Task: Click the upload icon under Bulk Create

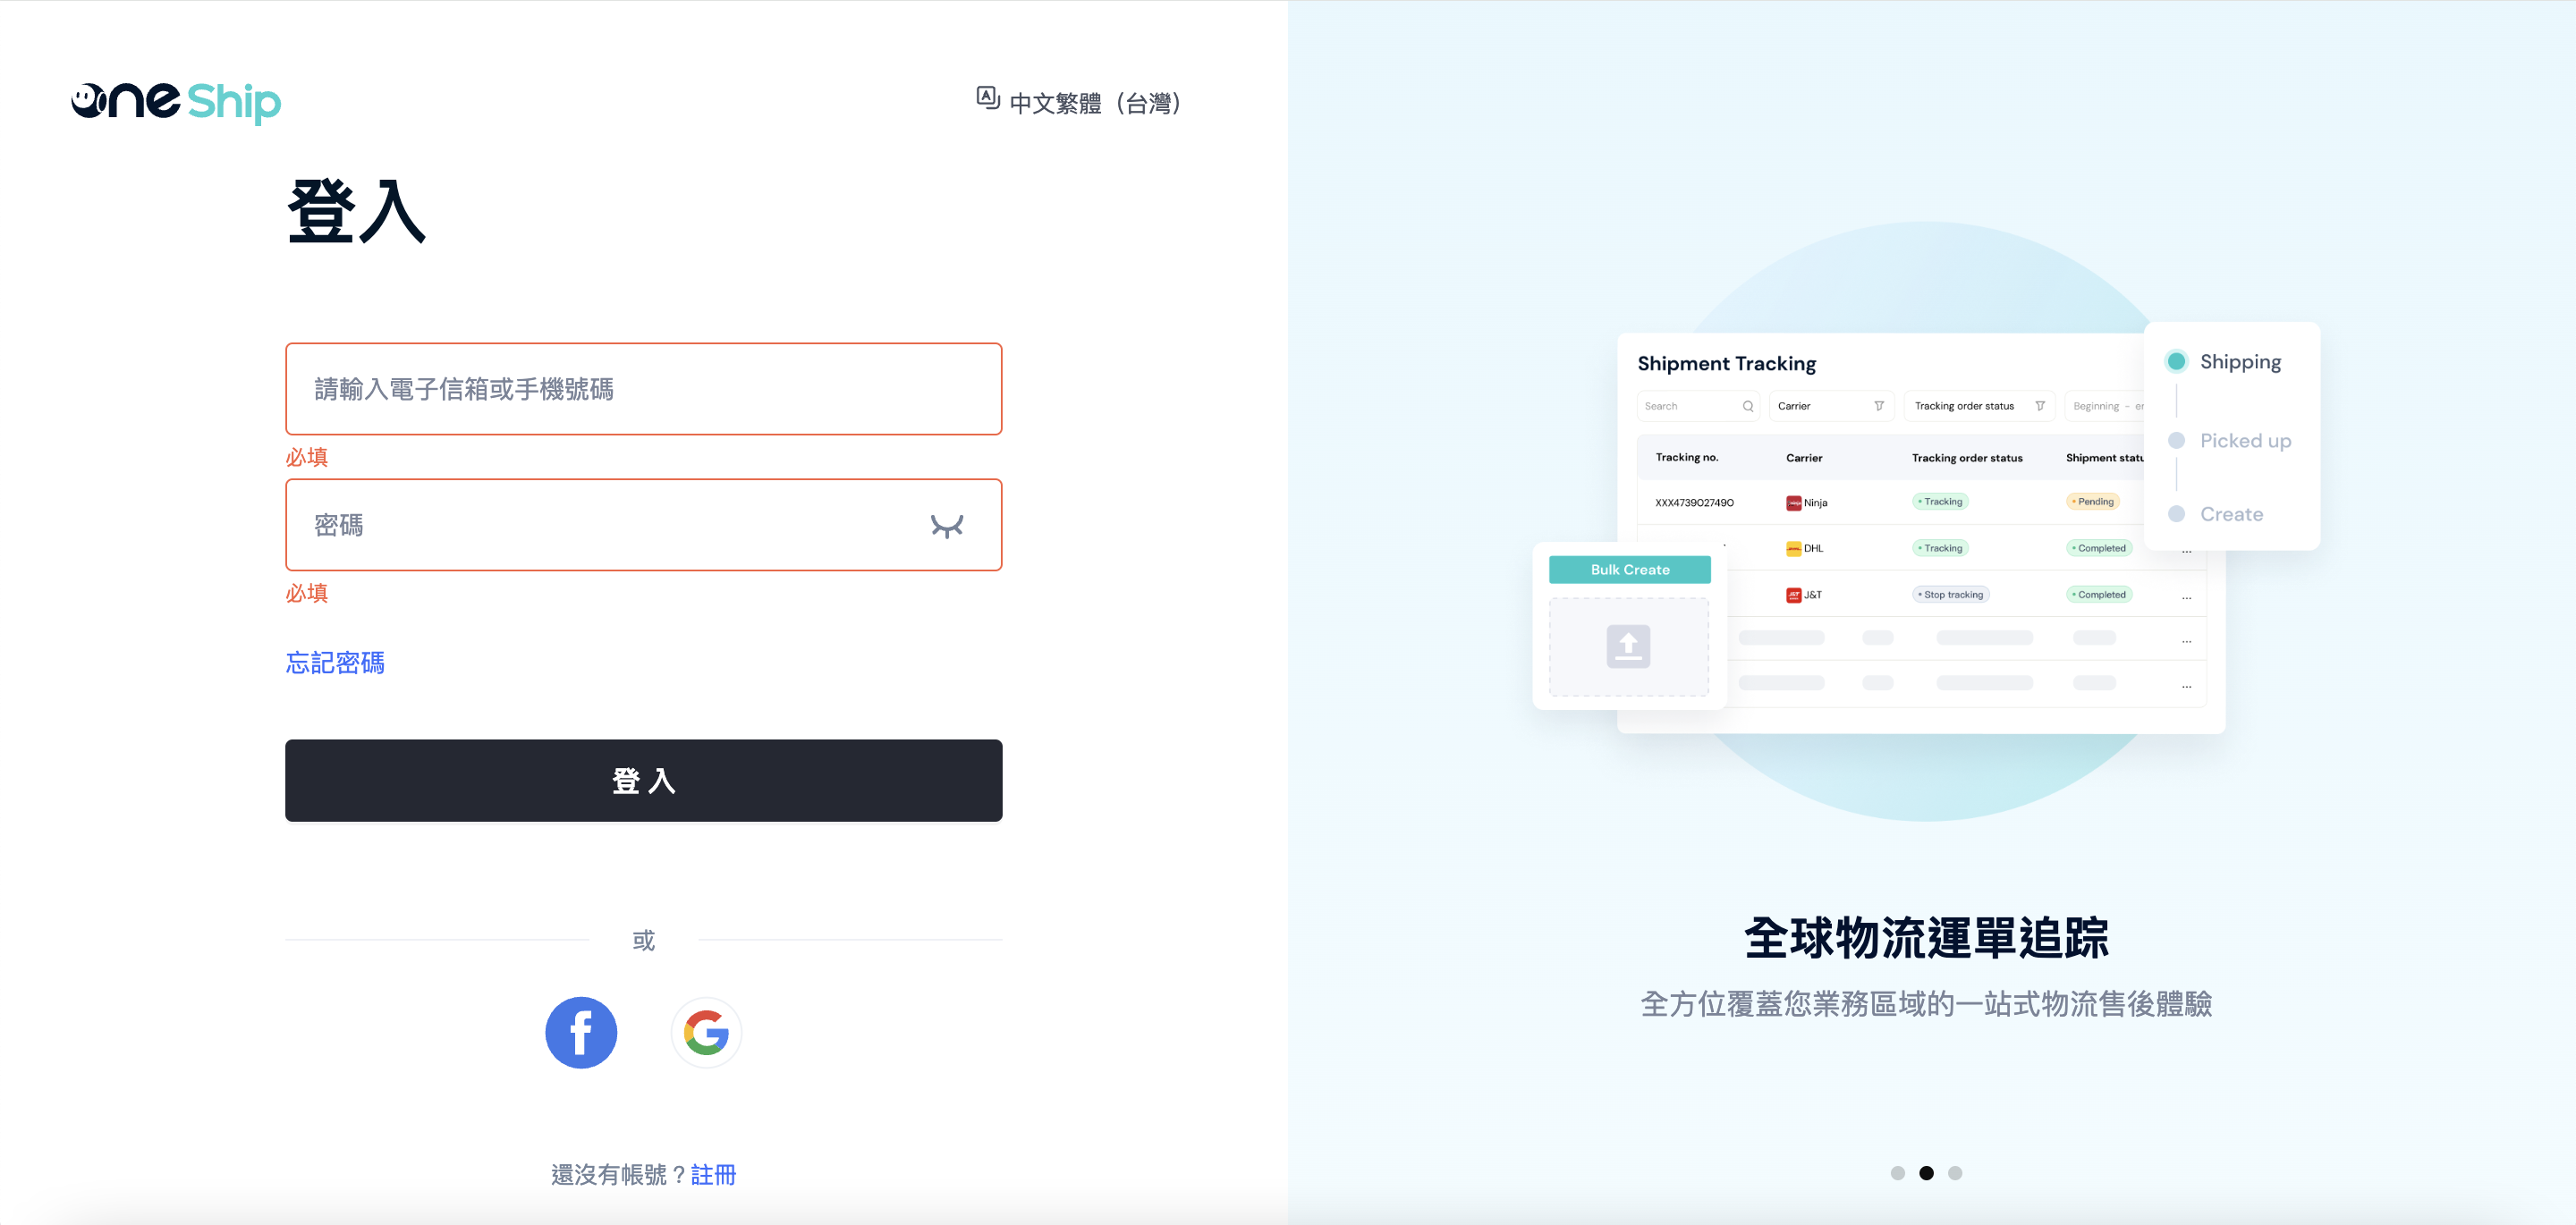Action: coord(1628,646)
